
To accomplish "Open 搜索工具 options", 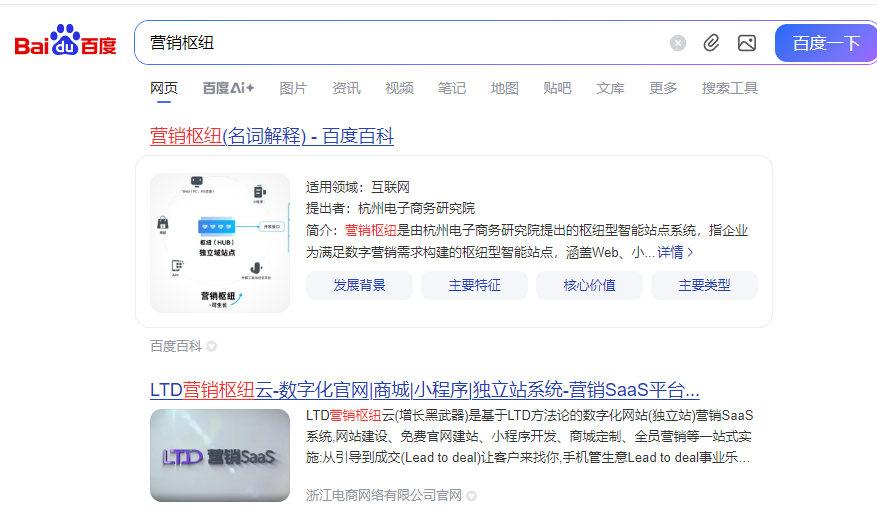I will (730, 88).
